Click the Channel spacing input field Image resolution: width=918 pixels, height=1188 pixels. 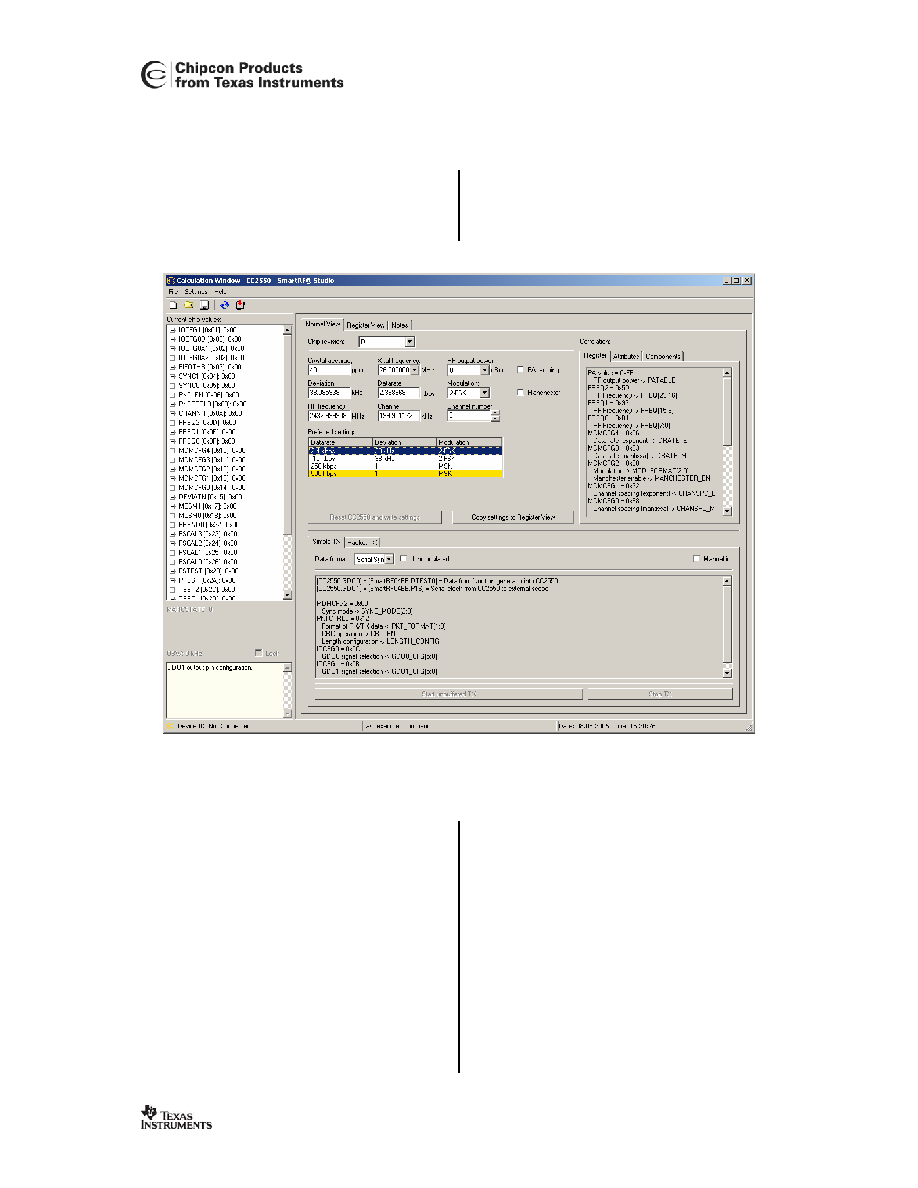point(398,416)
